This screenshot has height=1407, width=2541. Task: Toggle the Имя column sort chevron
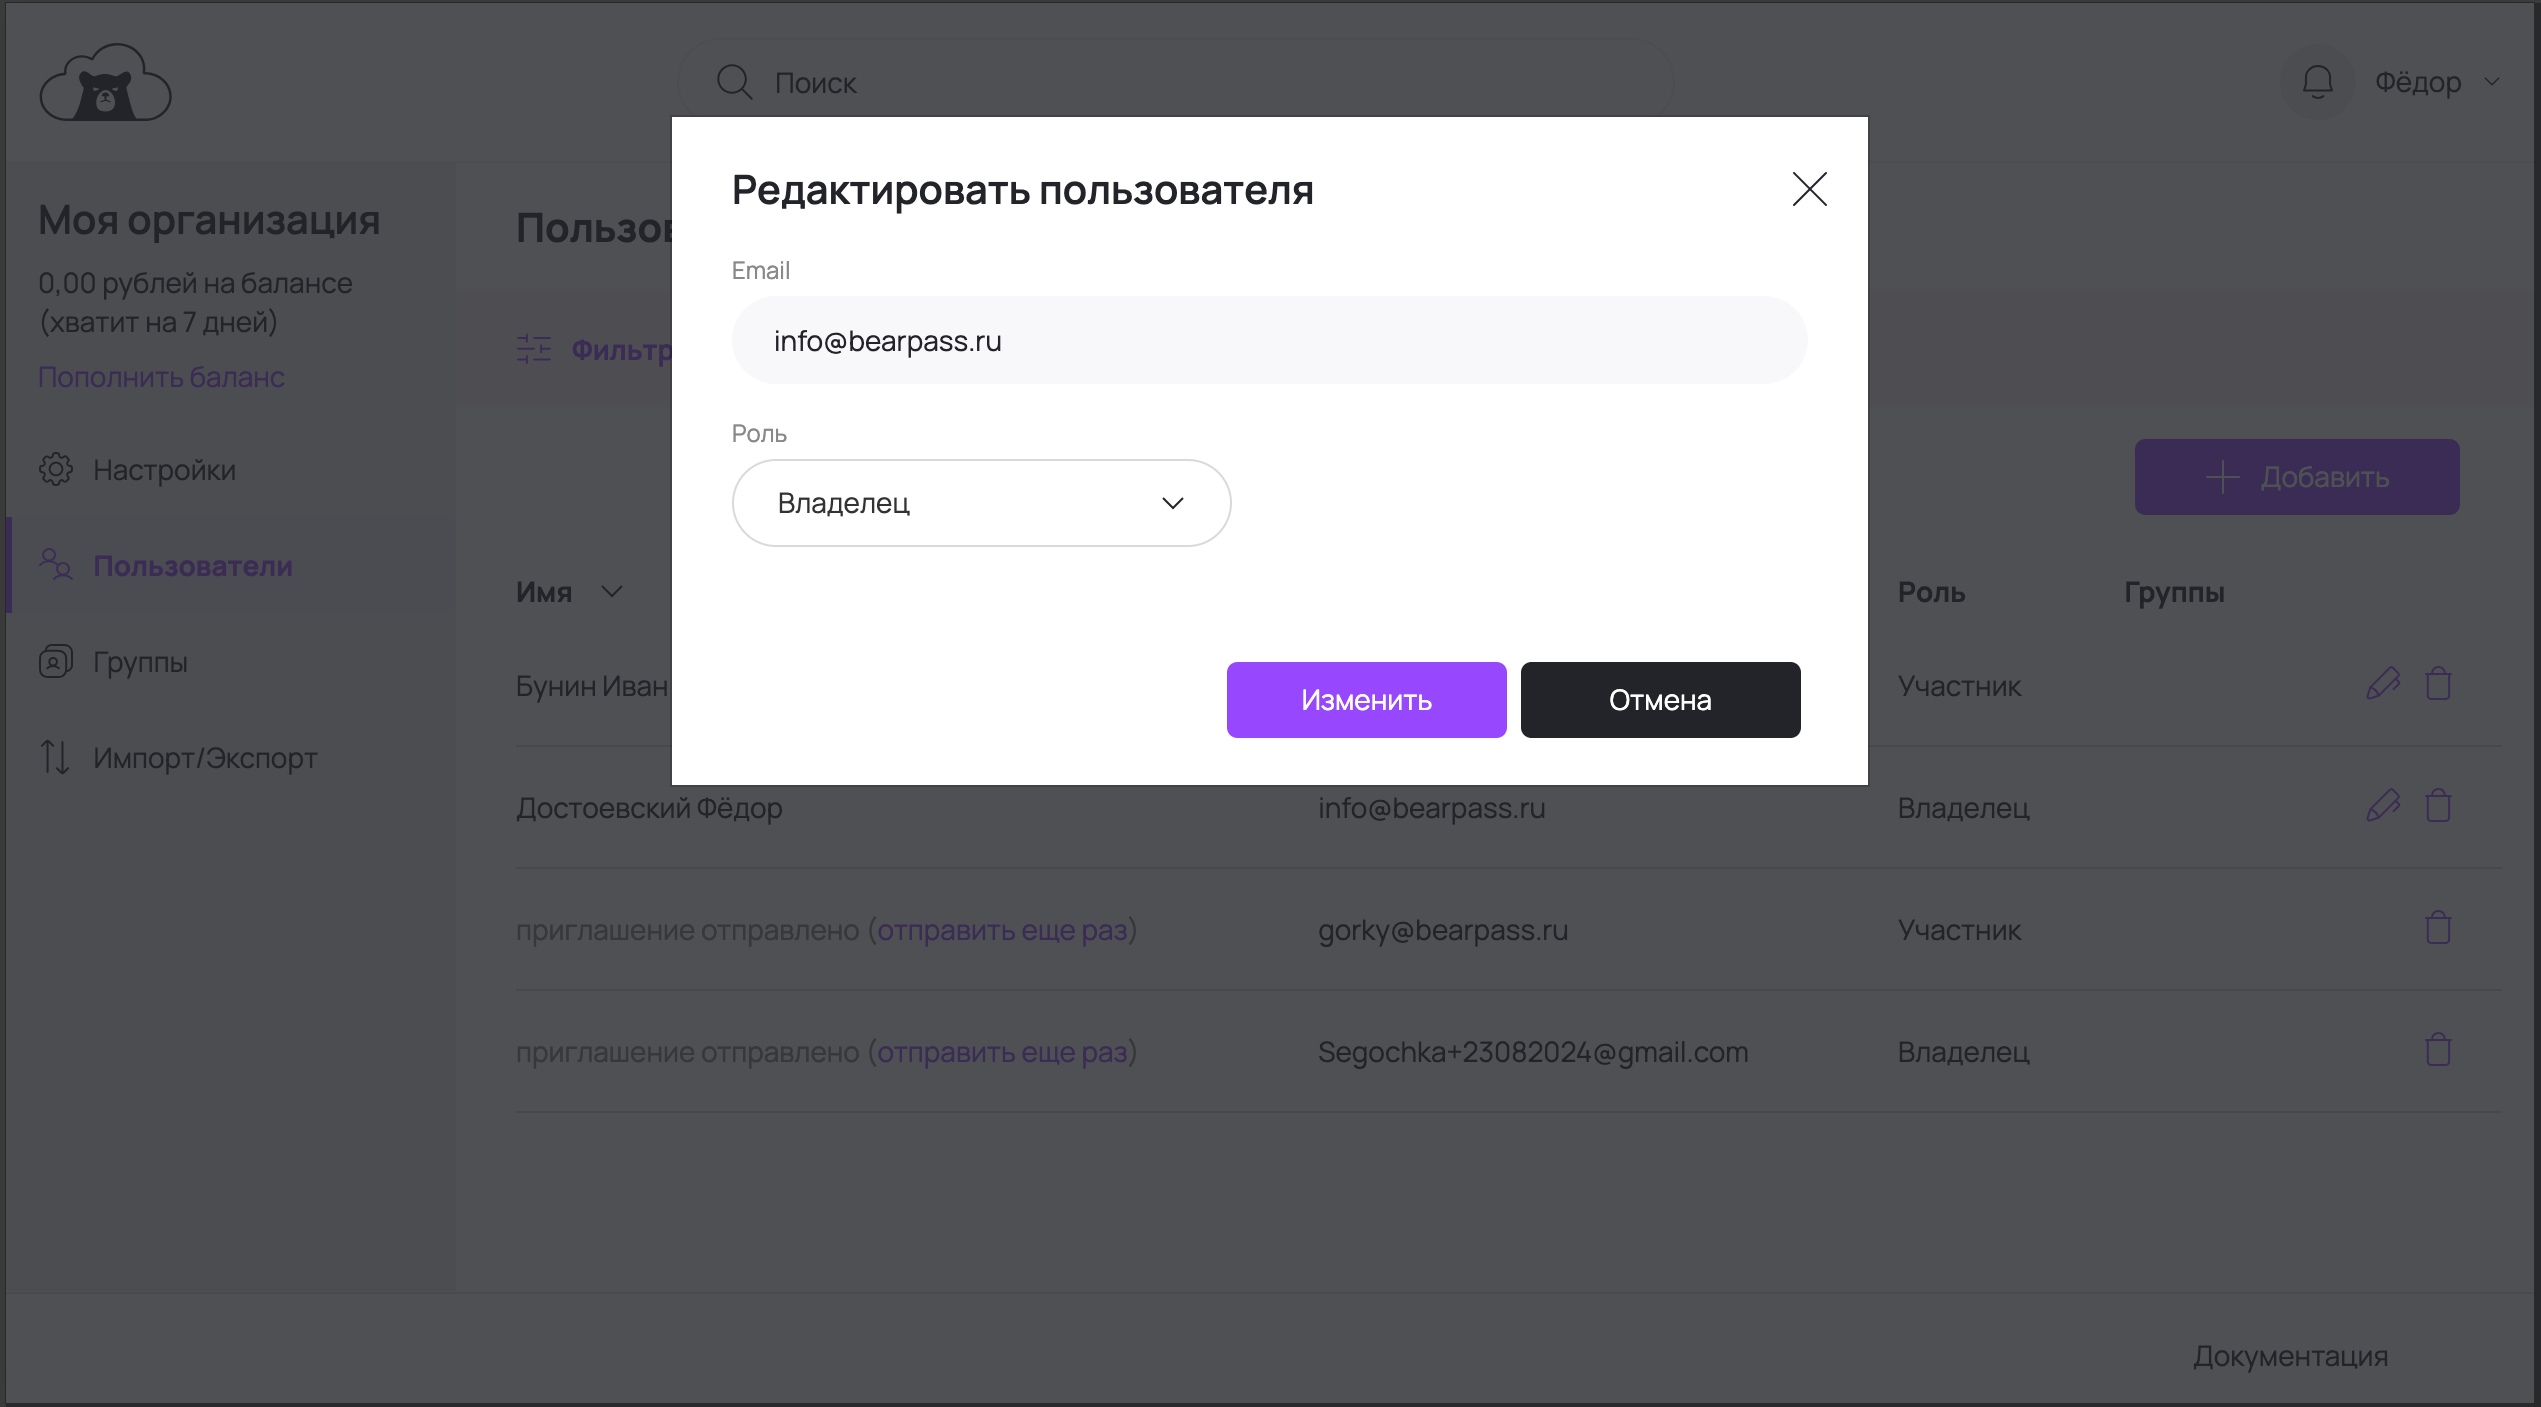pos(612,592)
